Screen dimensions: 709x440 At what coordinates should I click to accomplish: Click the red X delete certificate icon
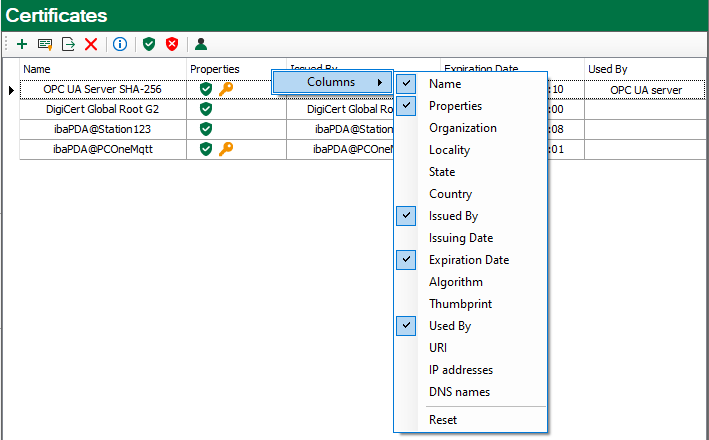(x=91, y=44)
